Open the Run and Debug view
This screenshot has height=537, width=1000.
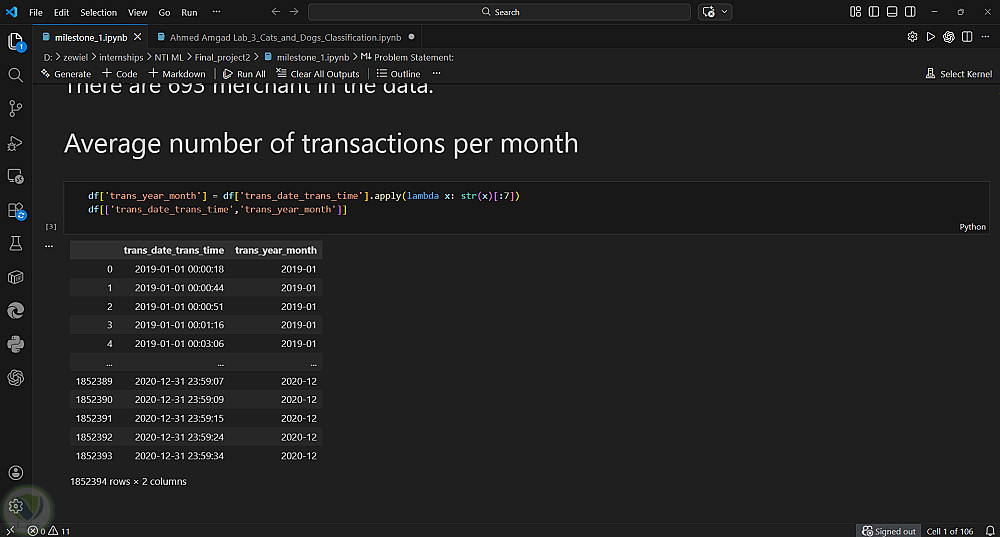pos(16,143)
